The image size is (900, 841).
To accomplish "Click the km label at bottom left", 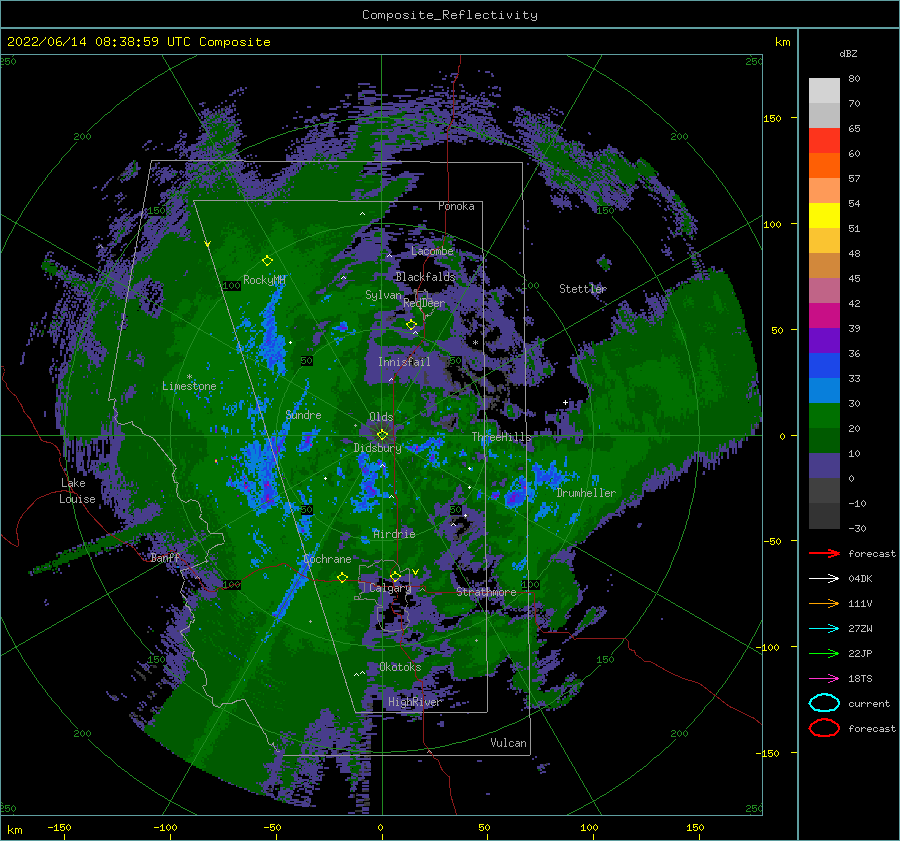I will click(x=15, y=830).
